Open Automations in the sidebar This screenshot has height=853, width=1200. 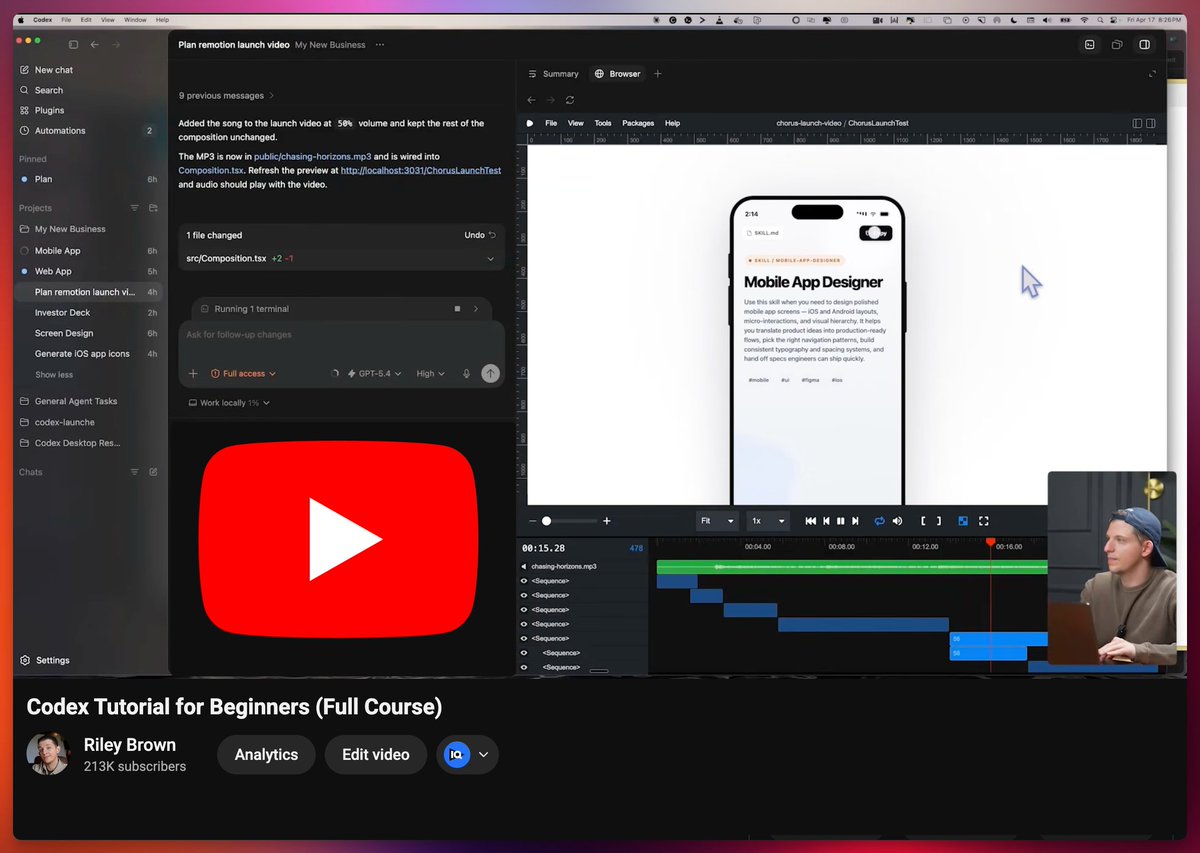coord(52,130)
